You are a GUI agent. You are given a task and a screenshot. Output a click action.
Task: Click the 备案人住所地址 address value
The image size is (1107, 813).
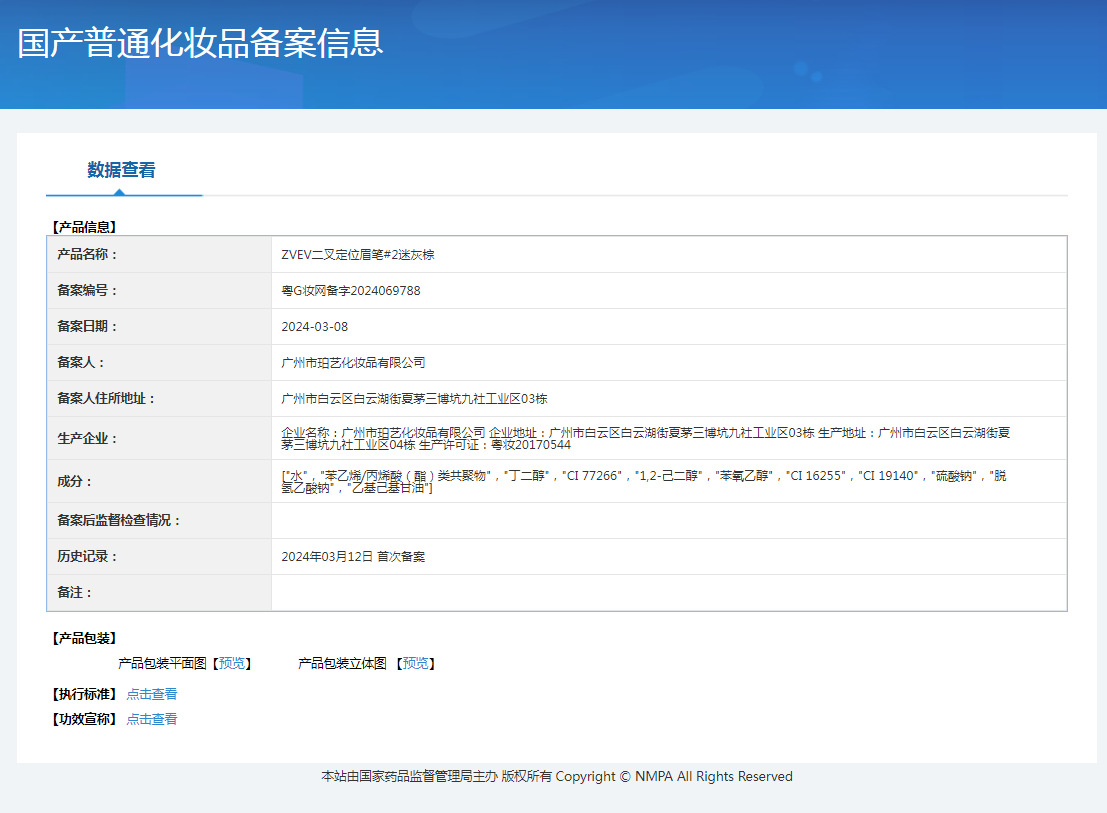pos(414,399)
